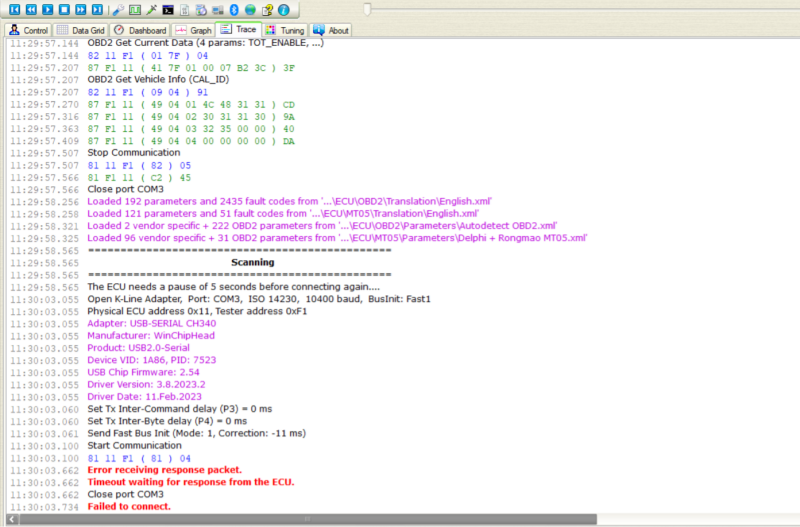Click the globe icon in toolbar

[x=250, y=9]
